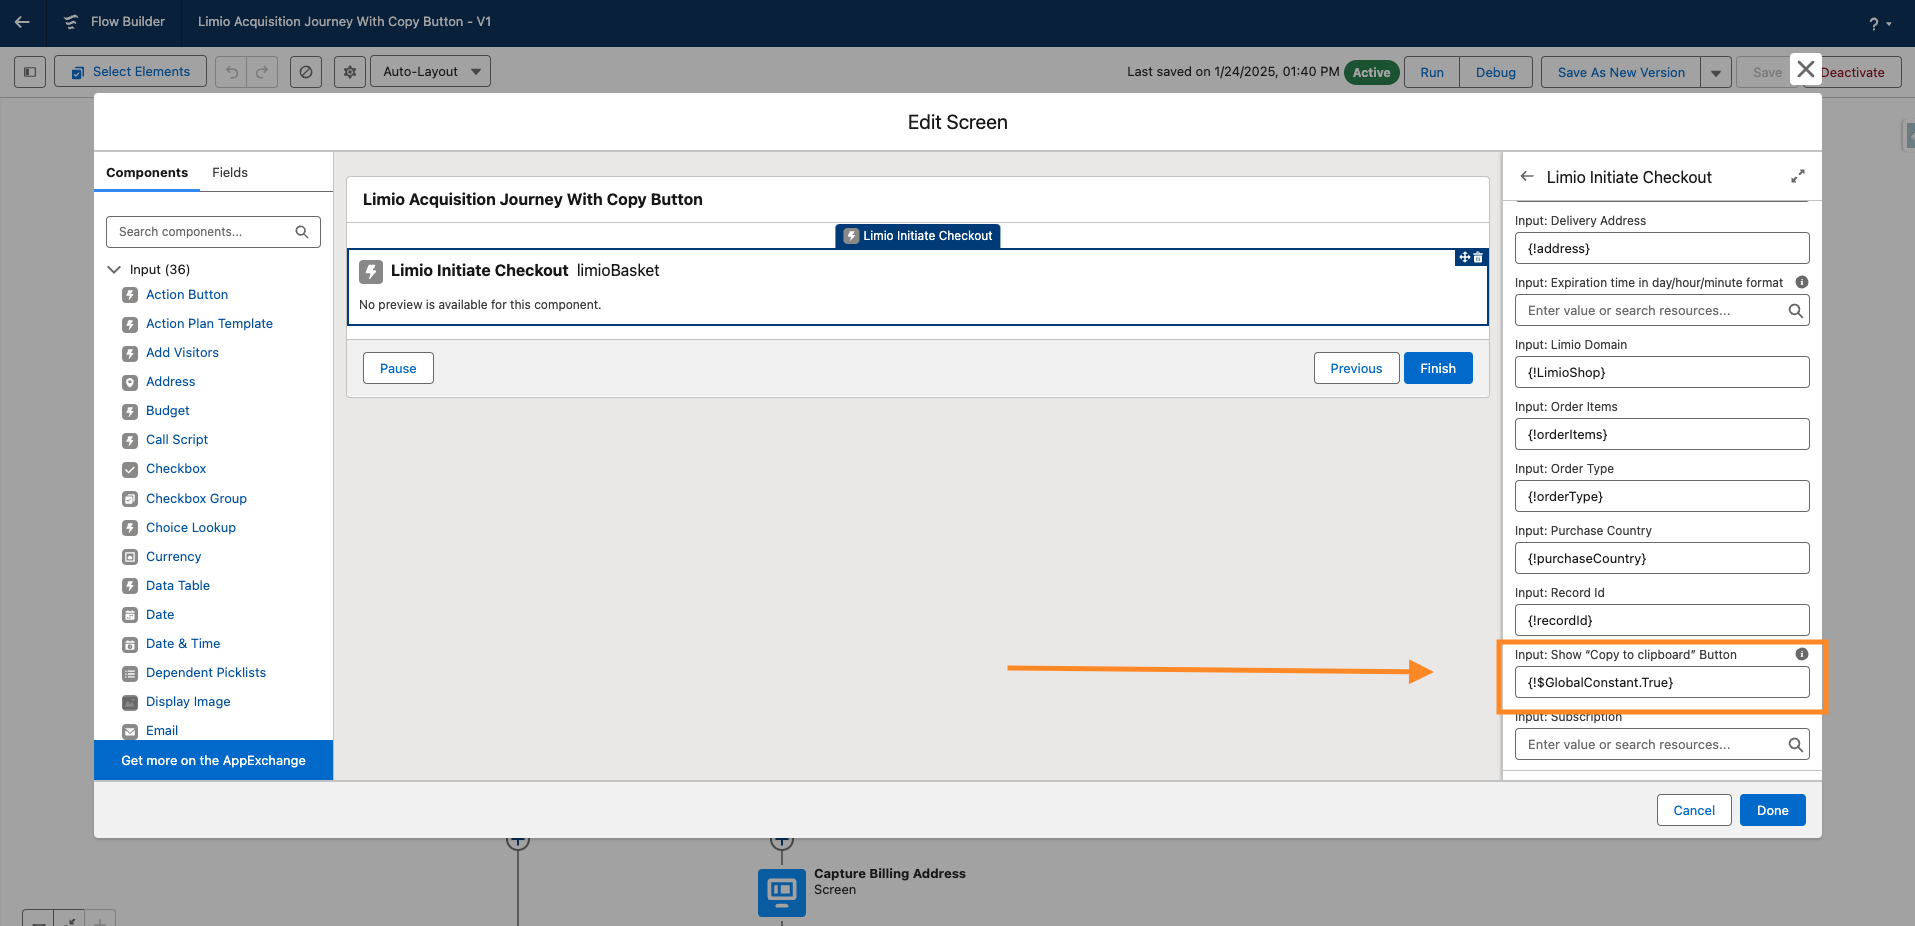Screen dimensions: 1915x926
Task: Click the Finish button in preview
Action: tap(1438, 368)
